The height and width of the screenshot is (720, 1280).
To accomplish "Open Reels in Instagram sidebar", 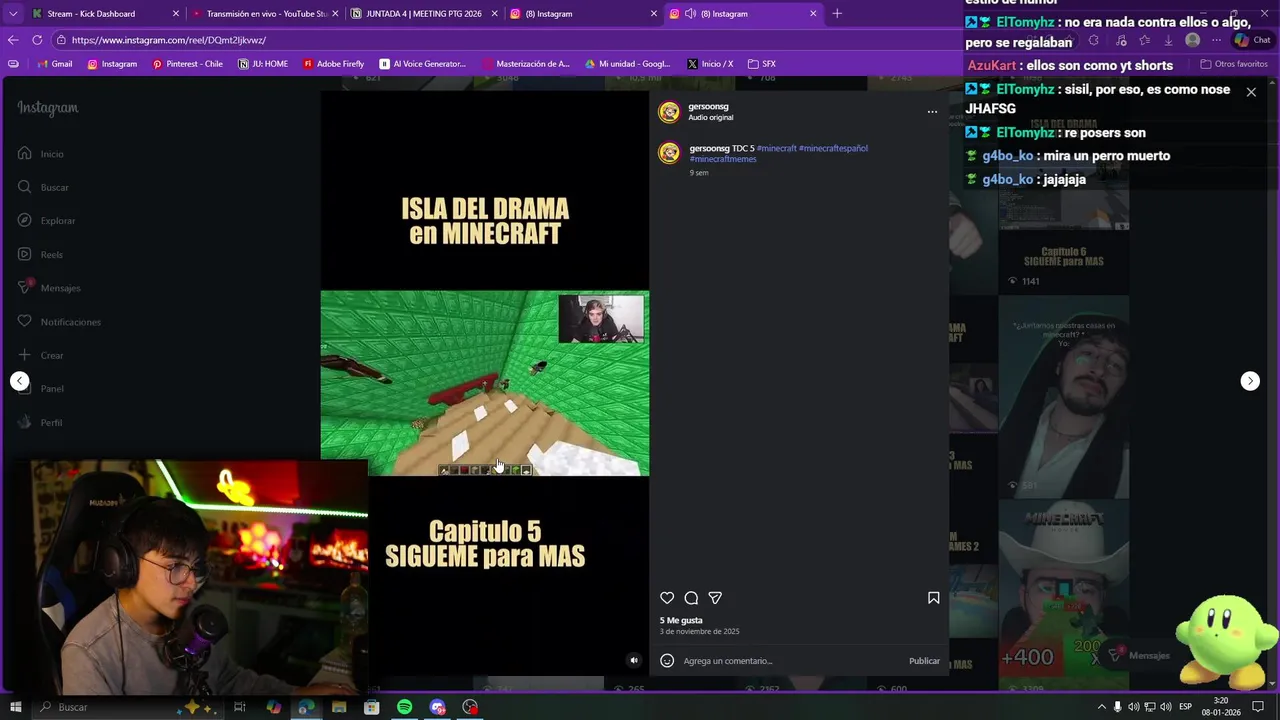I will pos(40,255).
